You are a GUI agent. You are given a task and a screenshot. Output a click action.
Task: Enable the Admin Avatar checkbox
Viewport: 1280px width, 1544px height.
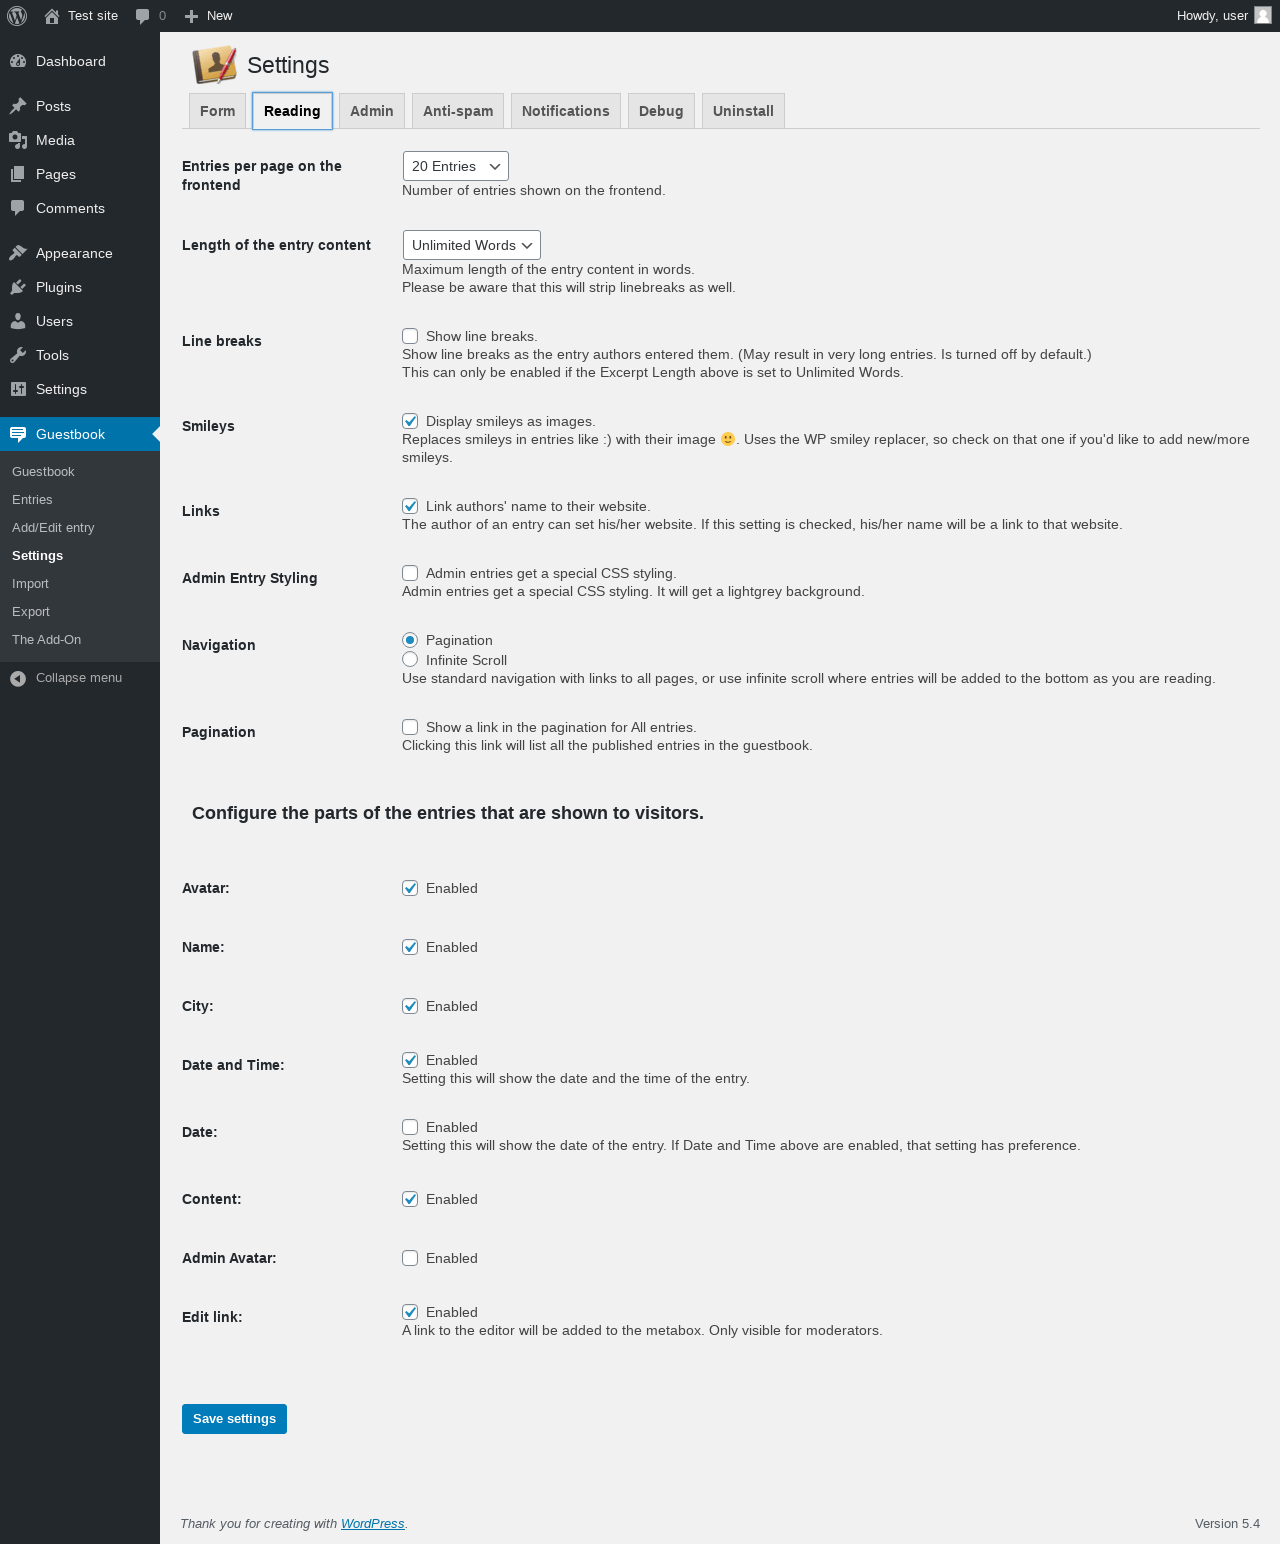point(410,1258)
